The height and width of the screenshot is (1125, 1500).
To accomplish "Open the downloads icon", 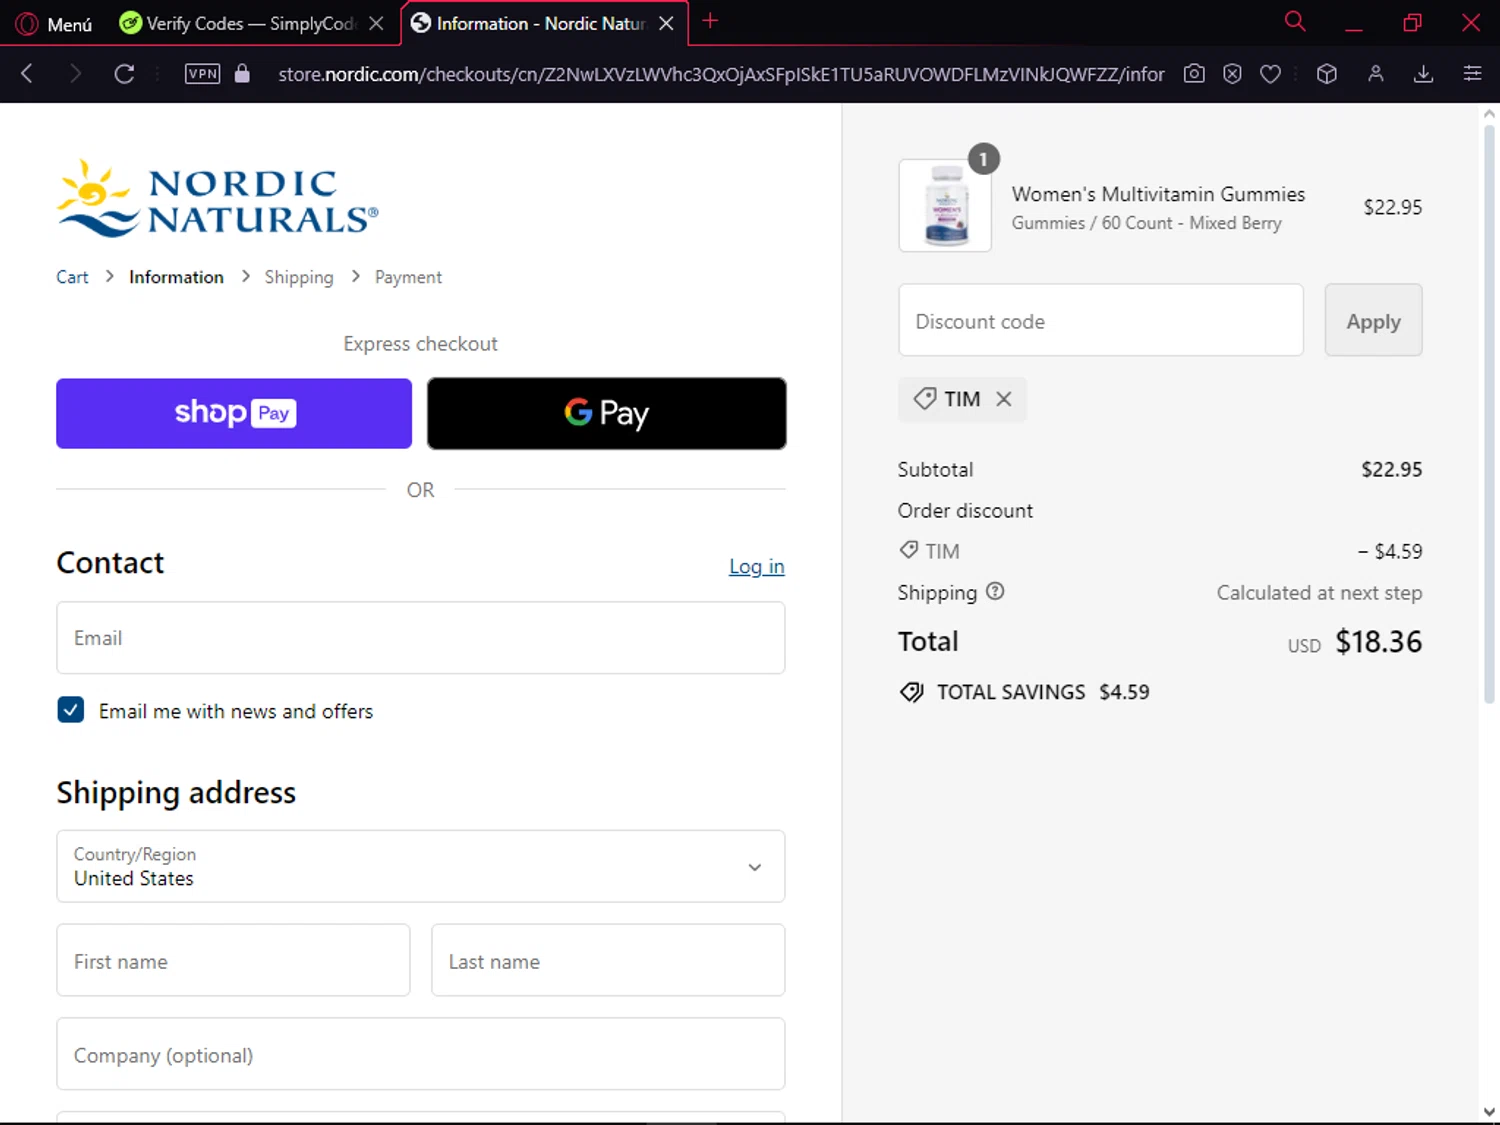I will pos(1424,73).
